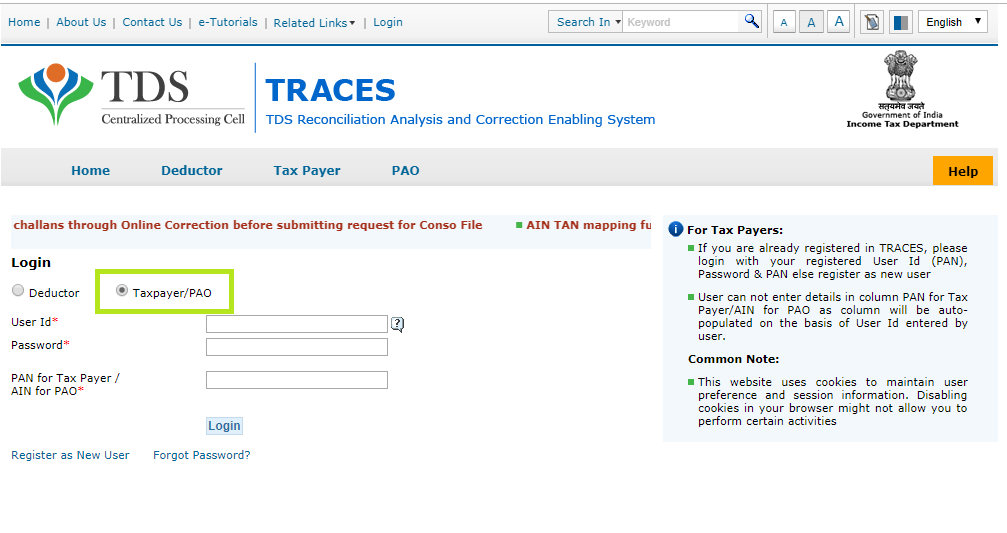Screen dimensions: 1007x533
Task: Select the Deductor radio button
Action: coord(18,291)
